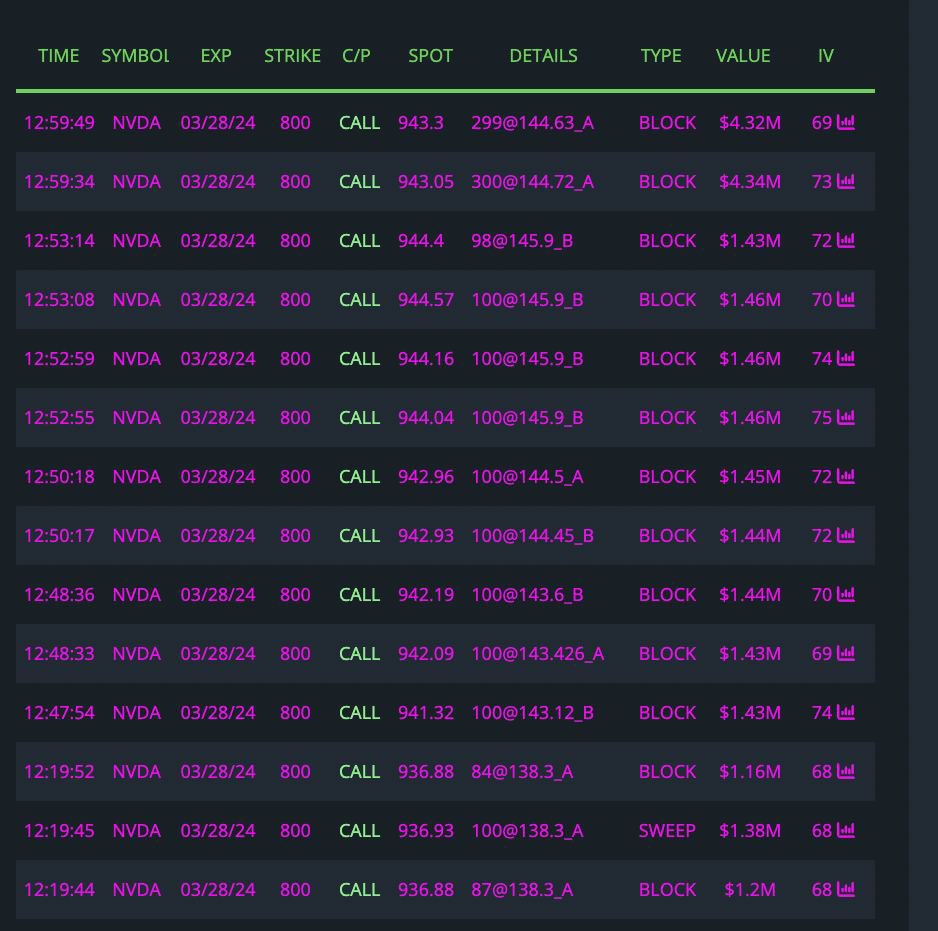Click details 100@144.5_A
The image size is (938, 931).
pos(527,476)
